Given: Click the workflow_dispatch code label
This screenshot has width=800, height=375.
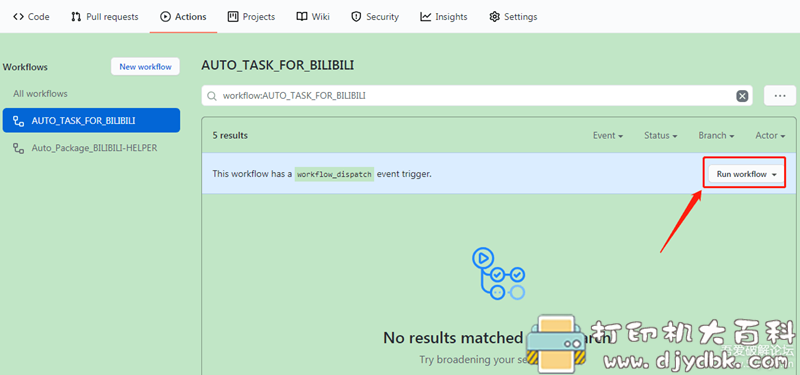Looking at the screenshot, I should click(x=335, y=174).
